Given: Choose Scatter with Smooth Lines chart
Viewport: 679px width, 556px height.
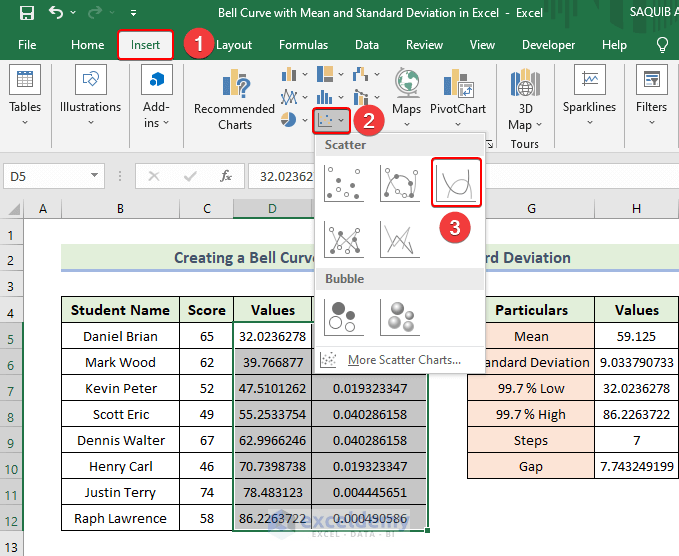Looking at the screenshot, I should tap(456, 183).
